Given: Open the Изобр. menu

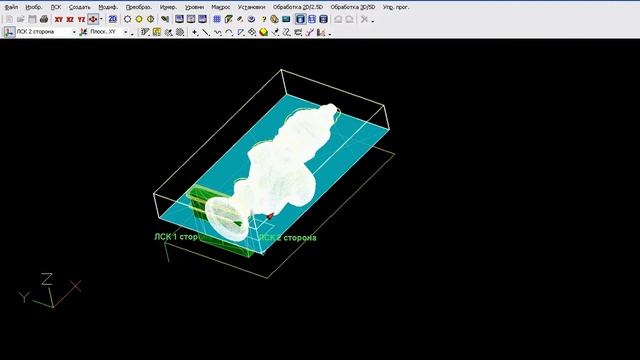Looking at the screenshot, I should point(33,7).
